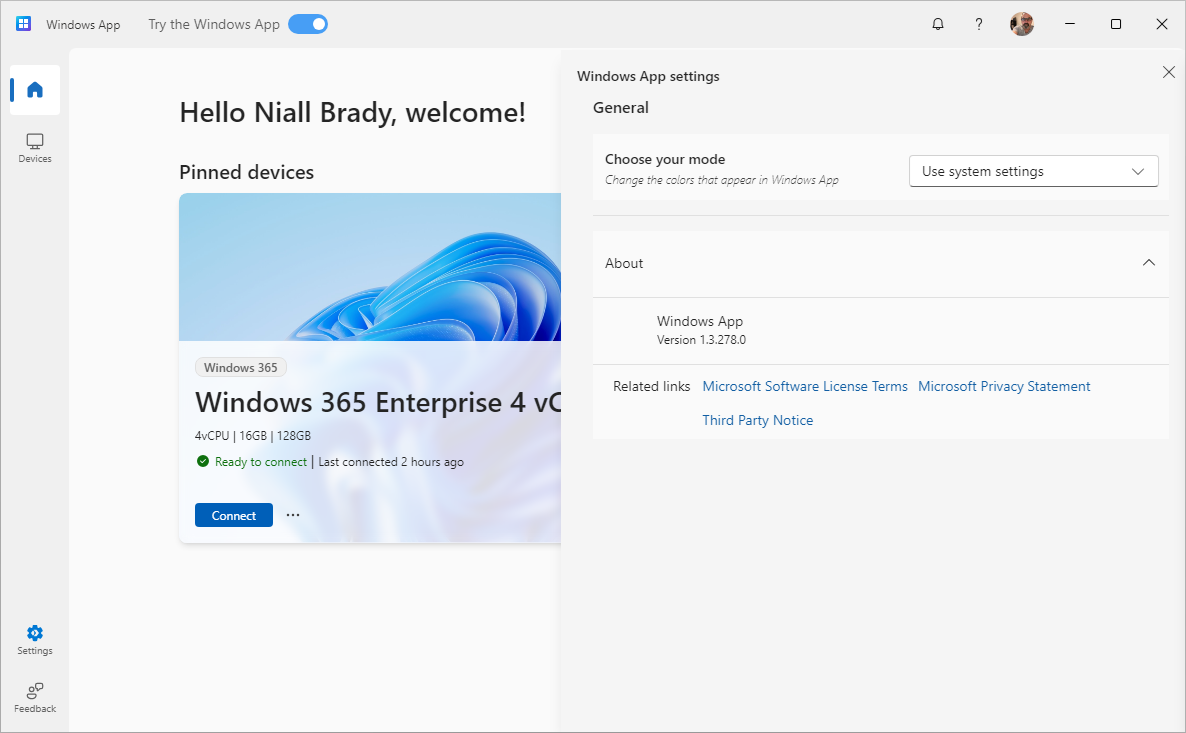Open the user profile avatar
Image resolution: width=1186 pixels, height=733 pixels.
tap(1022, 24)
